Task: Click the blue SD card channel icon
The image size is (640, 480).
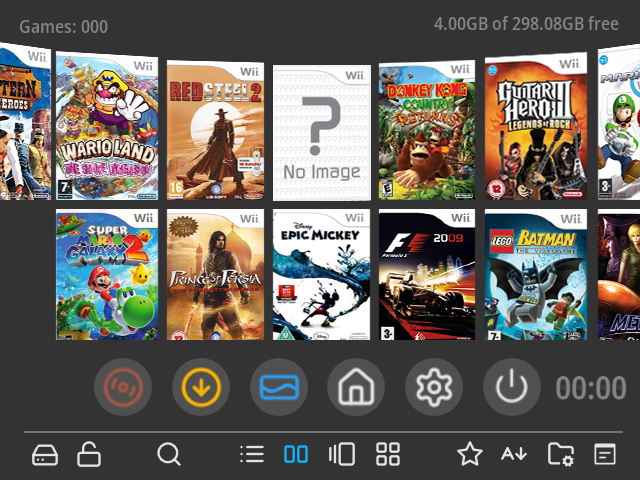Action: (279, 387)
